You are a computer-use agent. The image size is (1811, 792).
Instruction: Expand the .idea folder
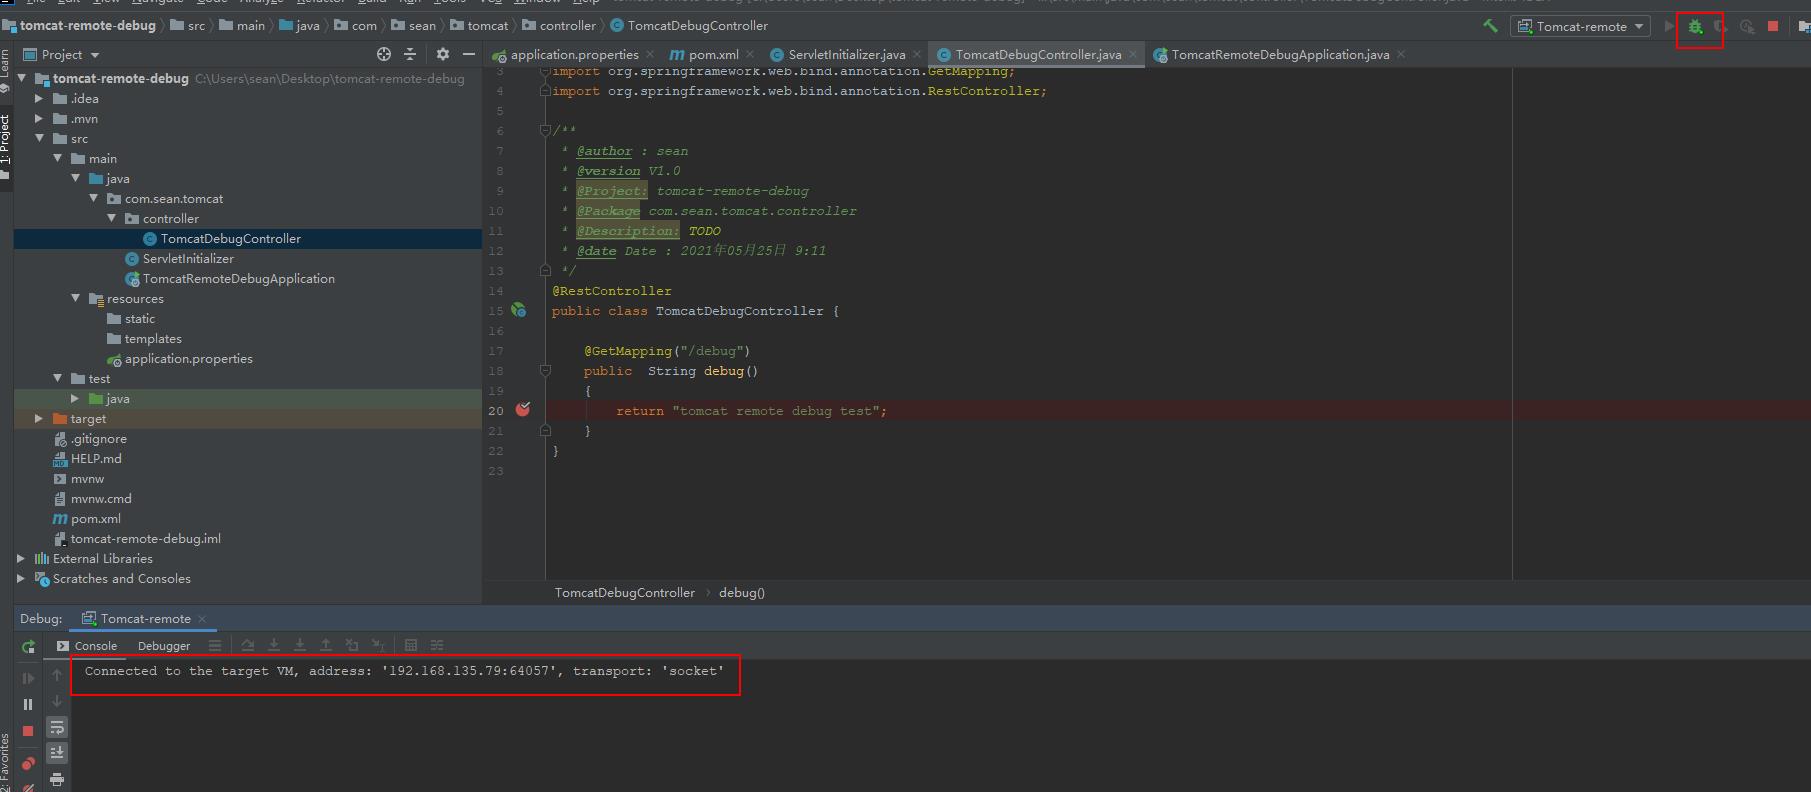point(39,98)
